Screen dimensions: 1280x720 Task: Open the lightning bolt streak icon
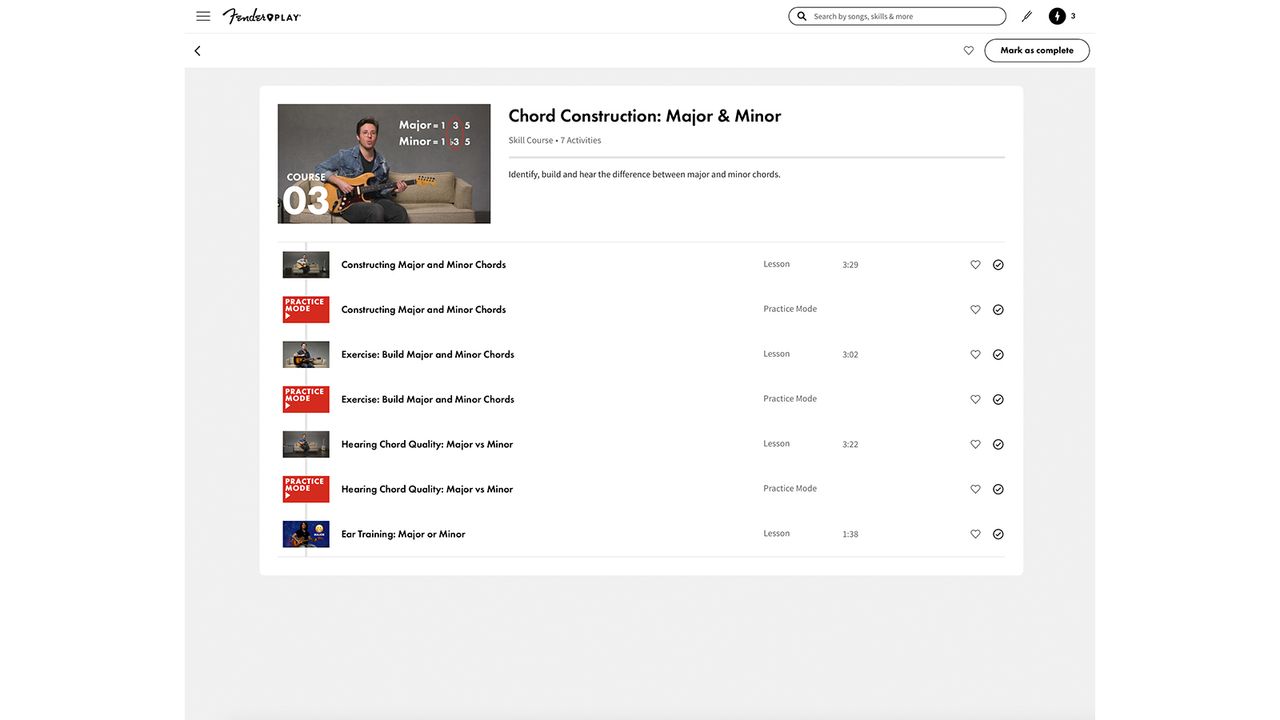(x=1057, y=16)
